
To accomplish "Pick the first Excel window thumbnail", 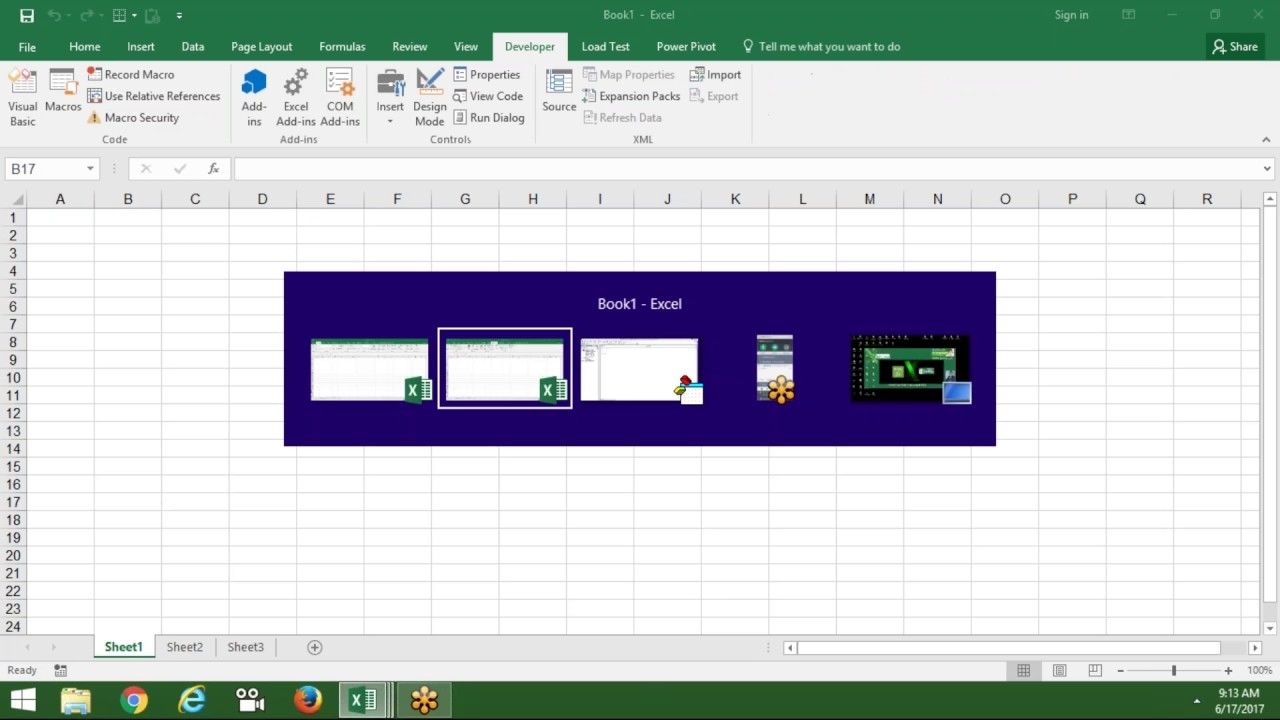I will click(371, 370).
